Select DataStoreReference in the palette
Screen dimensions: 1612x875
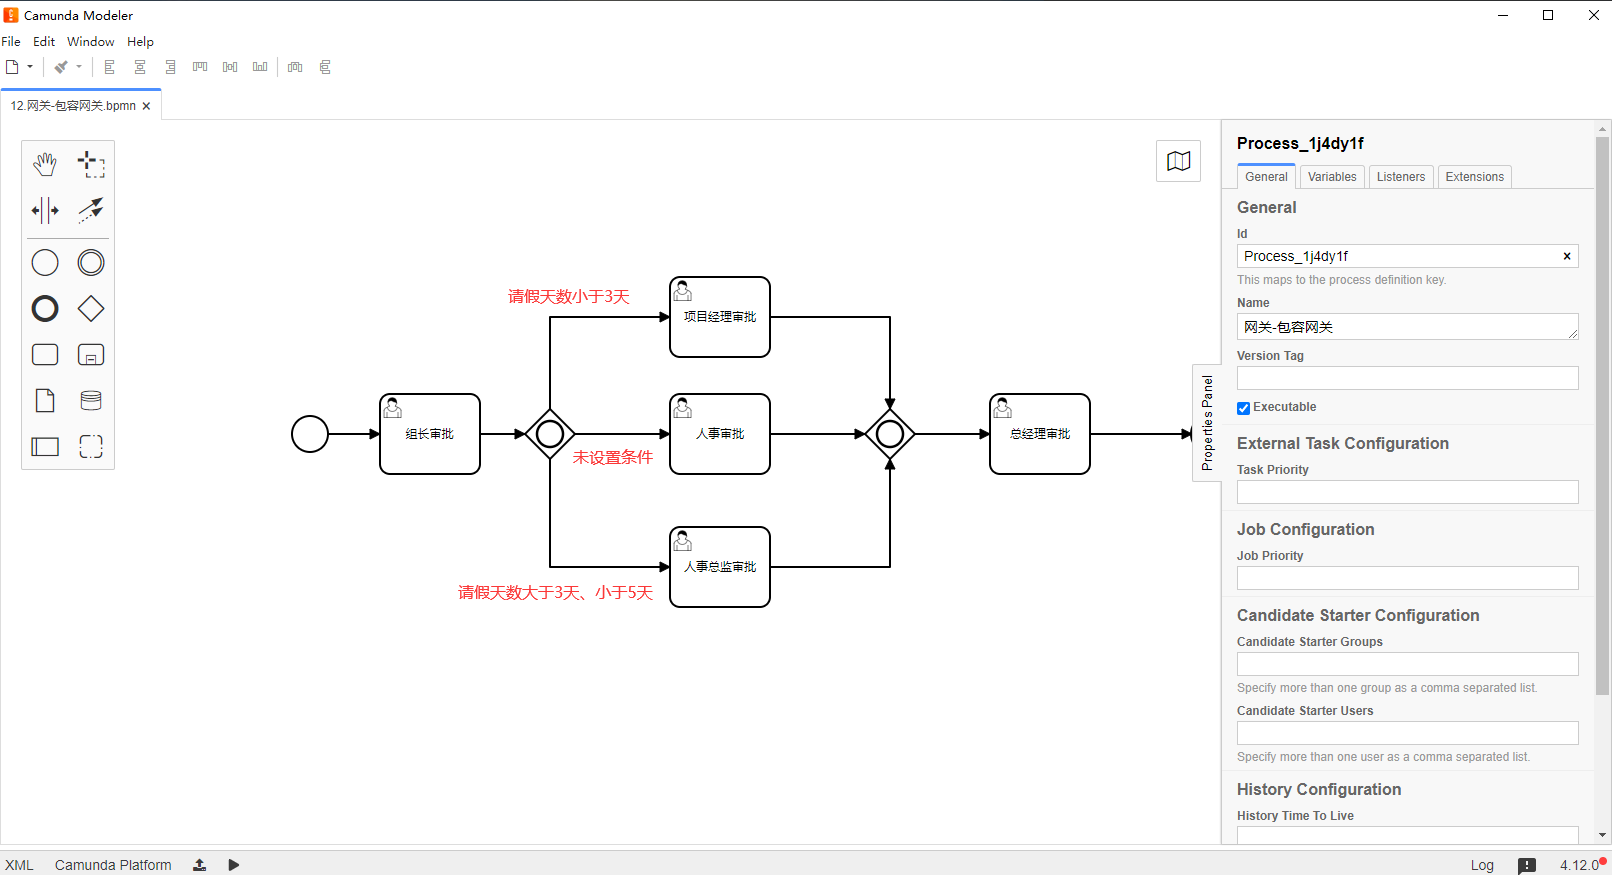pos(91,401)
